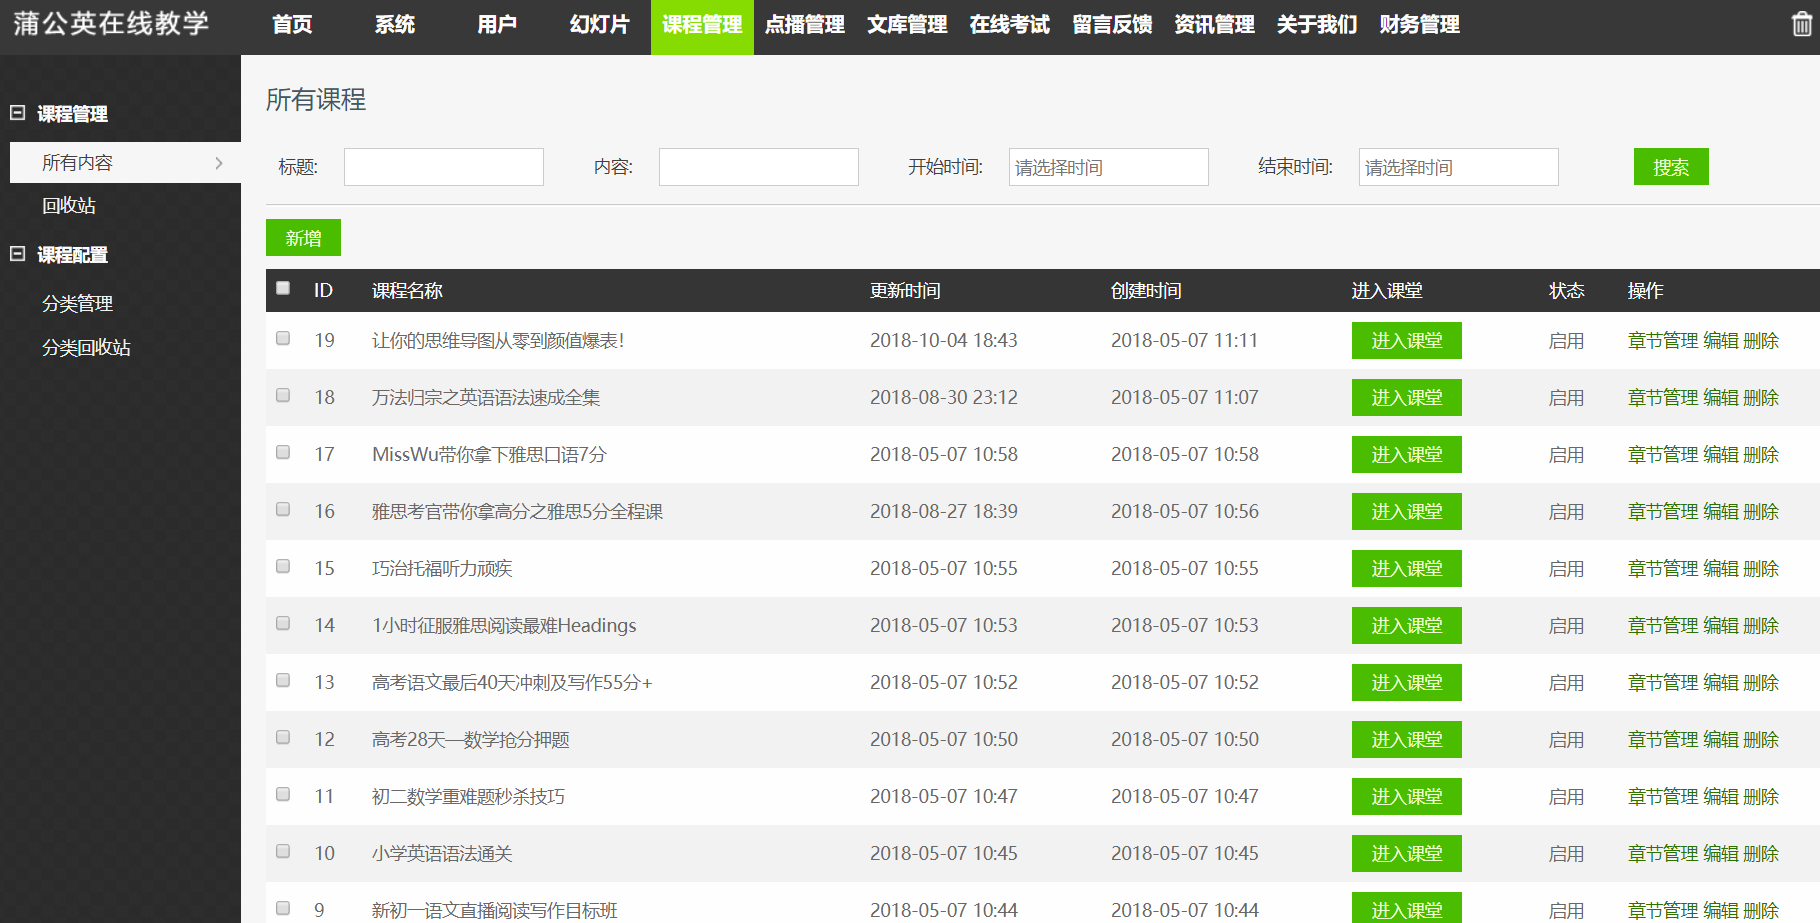Viewport: 1820px width, 923px height.
Task: Open 章节管理 for course 19
Action: (x=1663, y=340)
